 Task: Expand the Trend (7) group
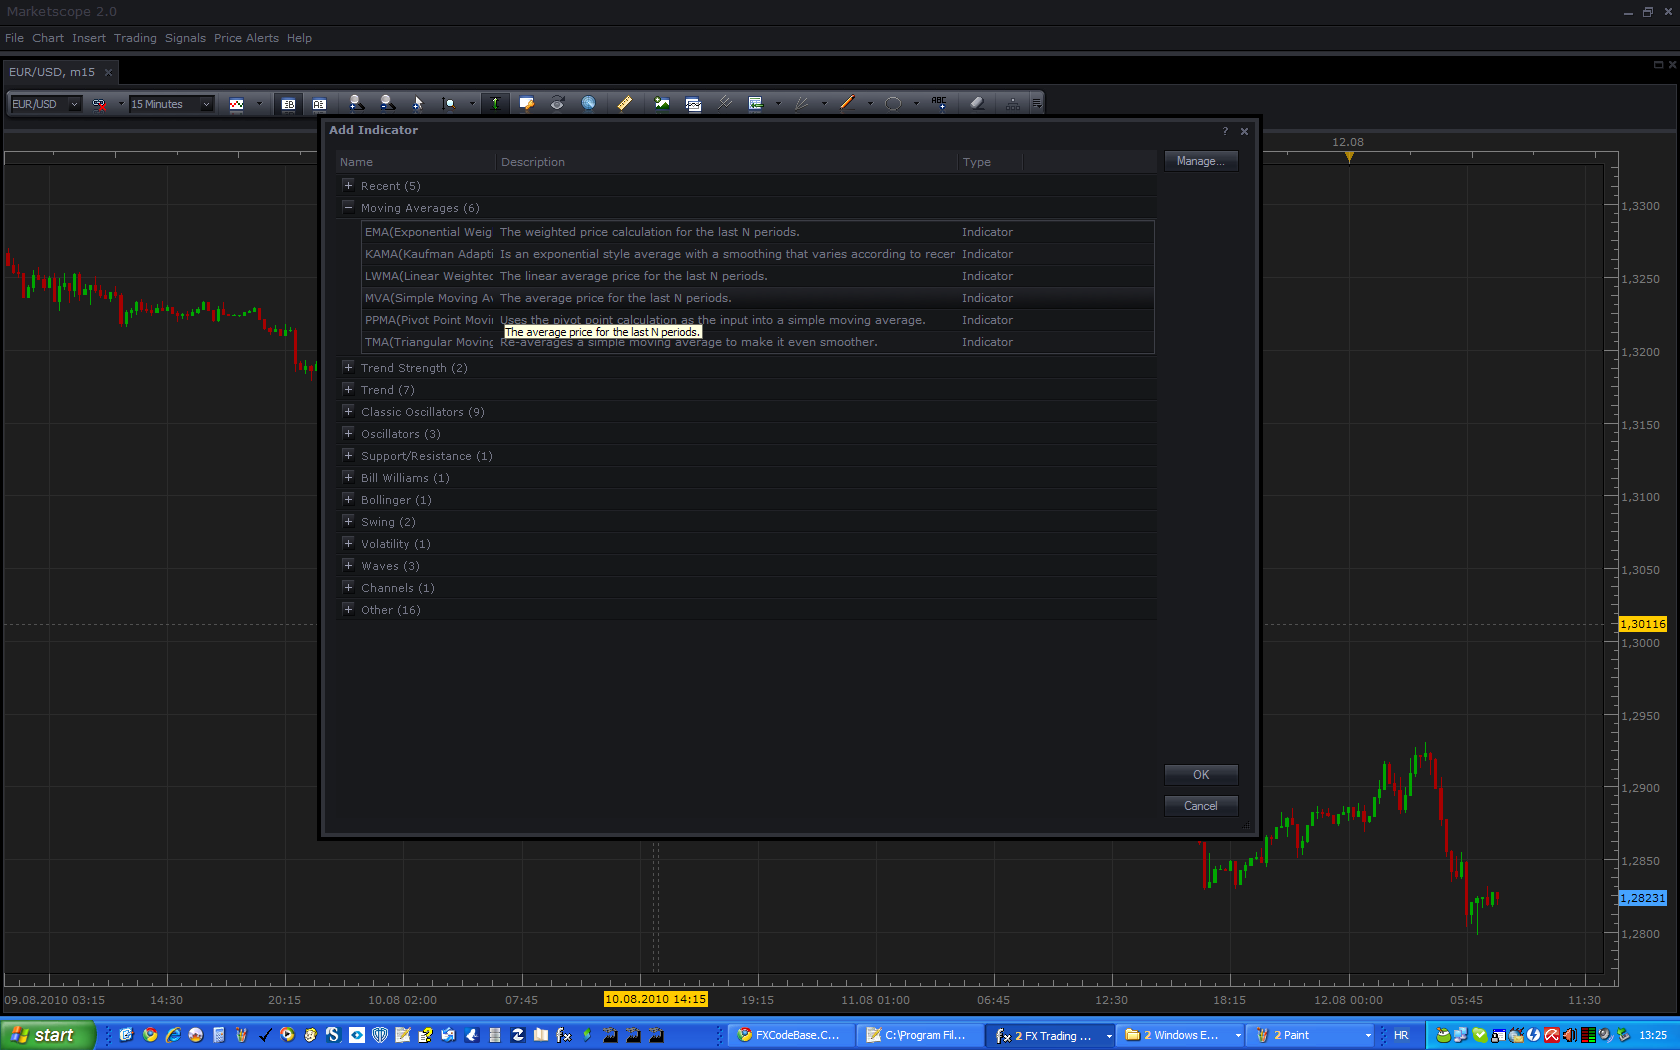coord(348,389)
